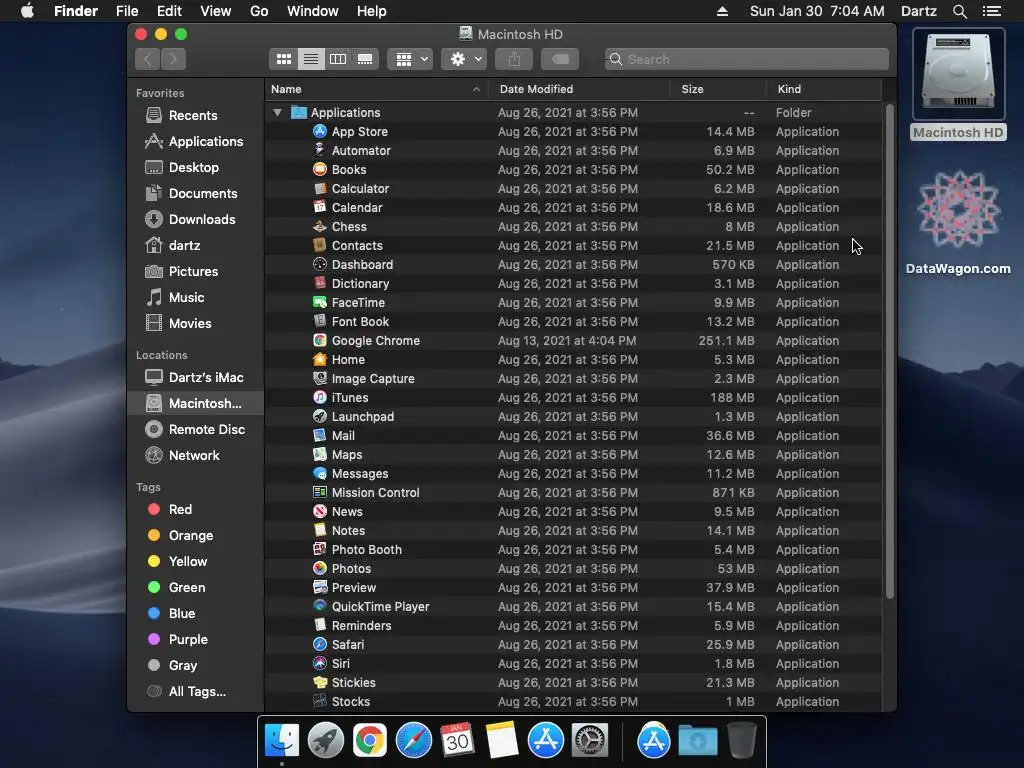
Task: Click the Edit Tags toolbar button
Action: pyautogui.click(x=560, y=59)
